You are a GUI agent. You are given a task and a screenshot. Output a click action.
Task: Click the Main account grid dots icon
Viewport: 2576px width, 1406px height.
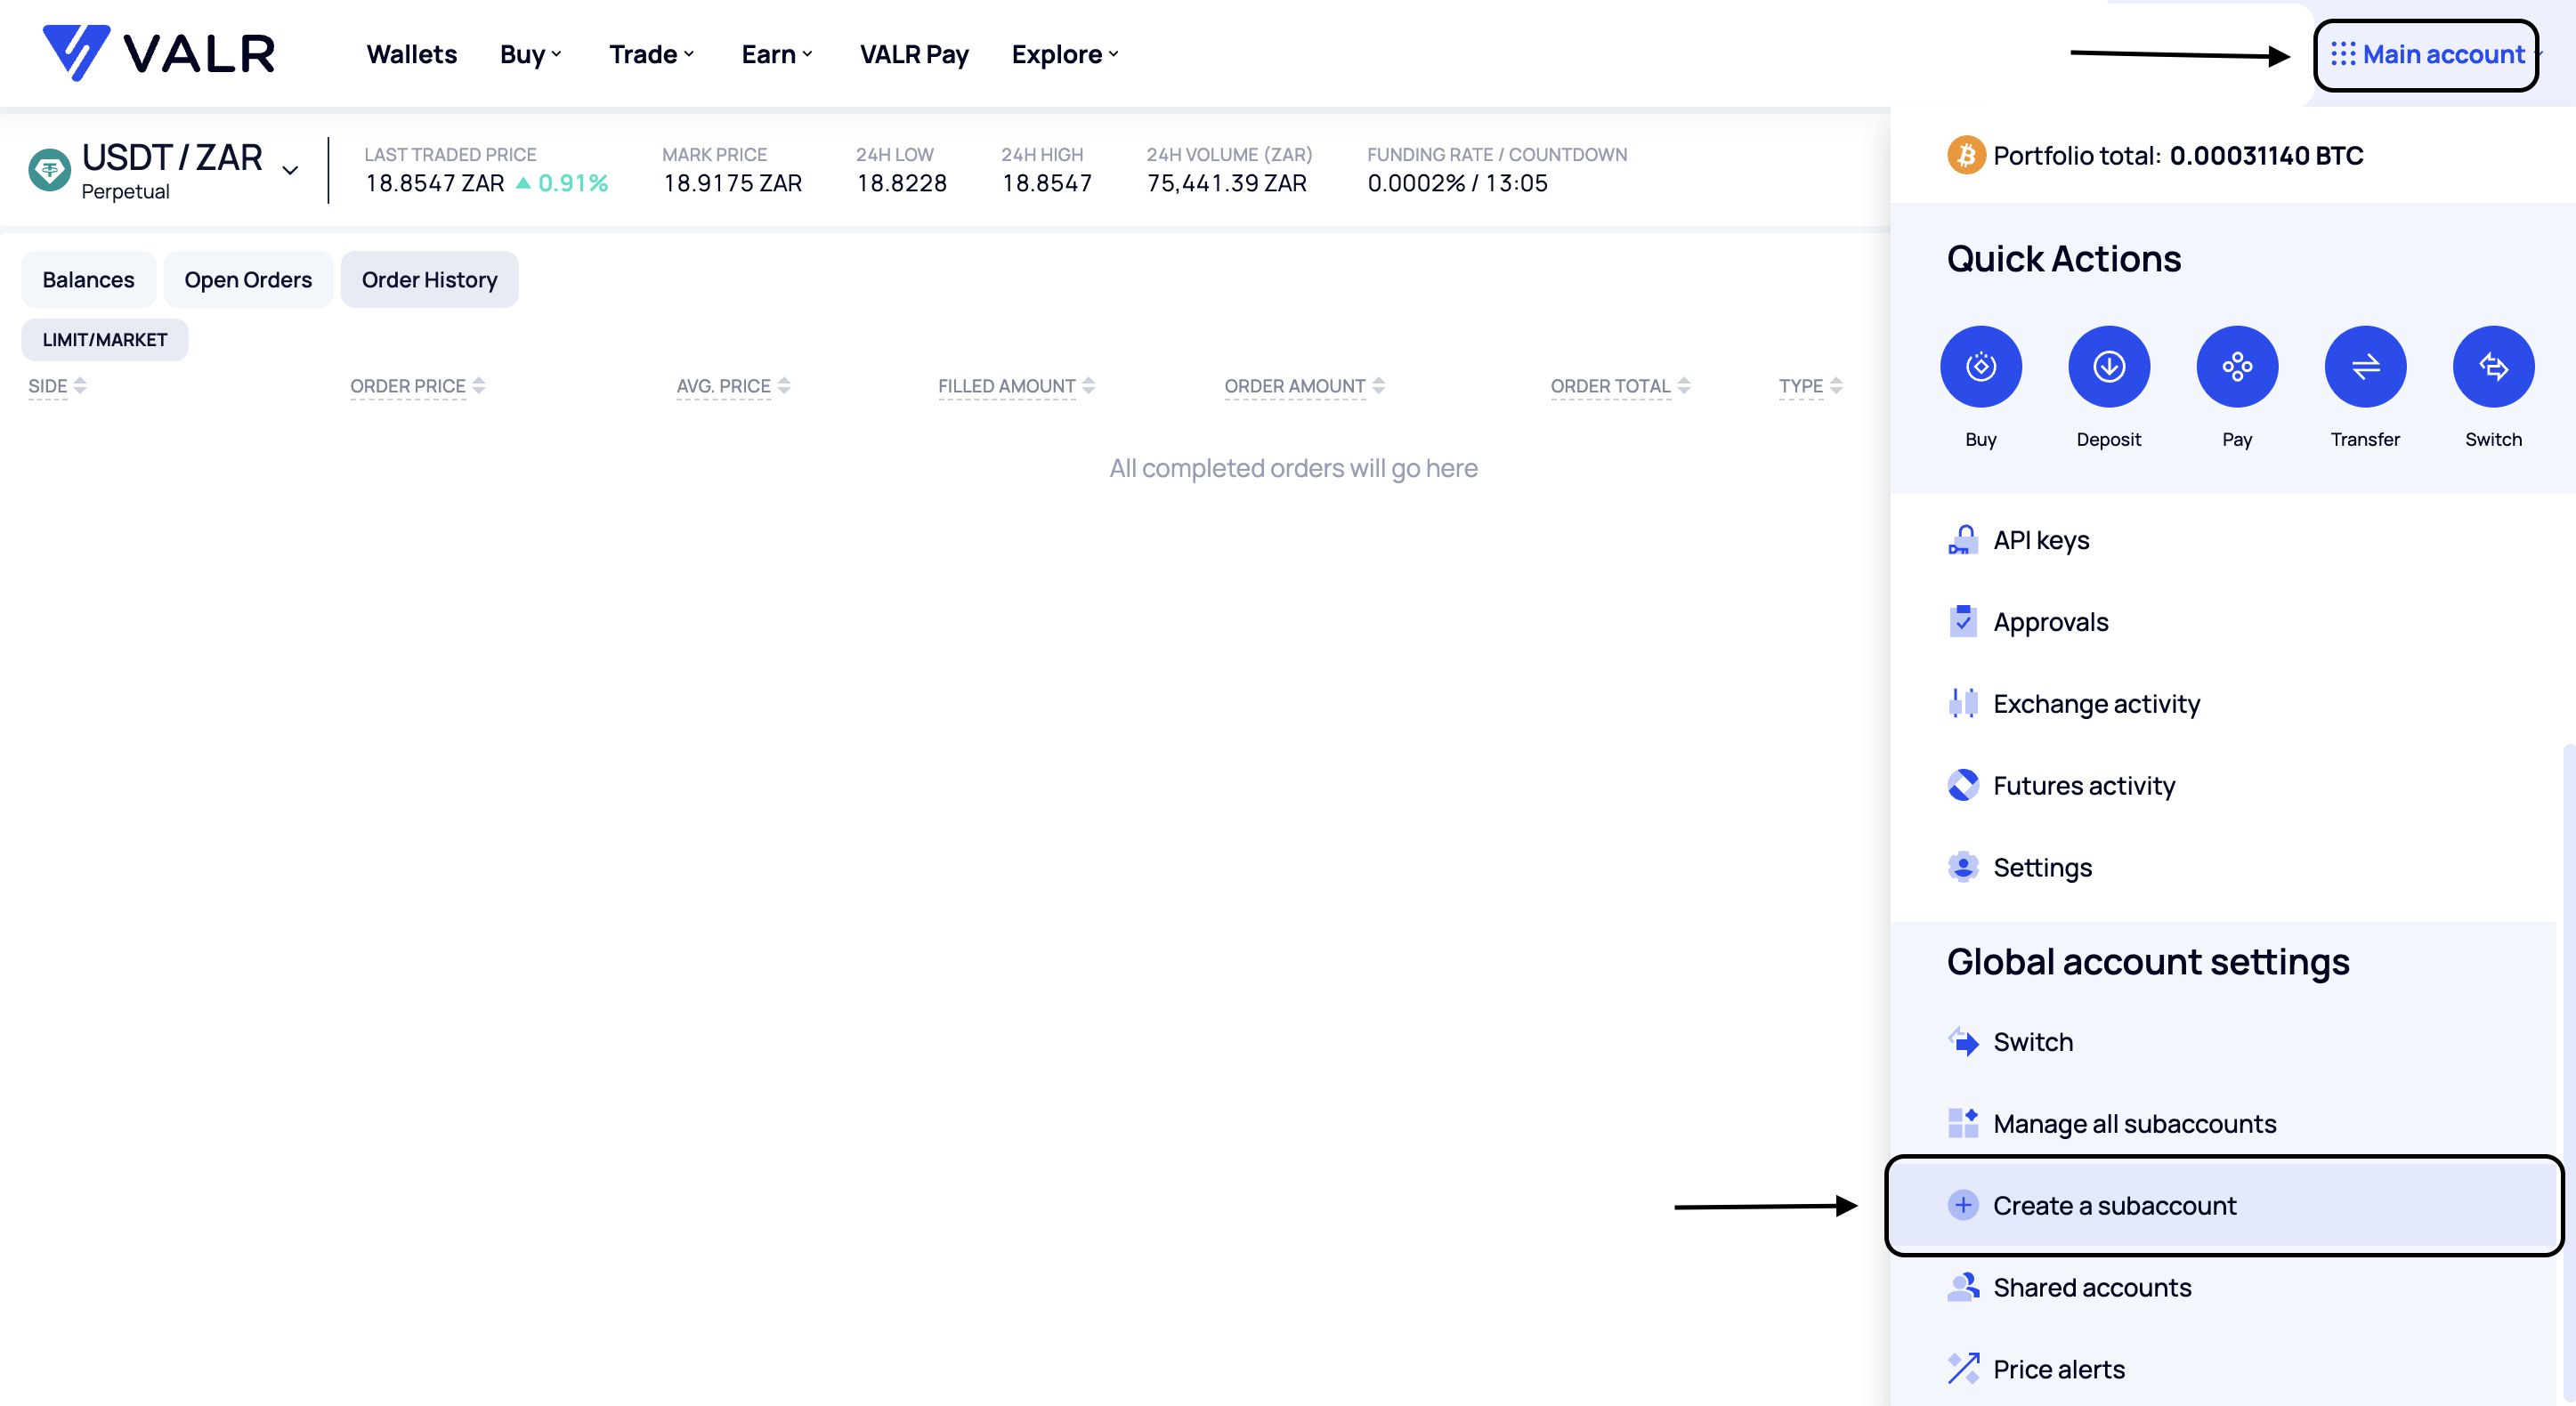click(2343, 54)
